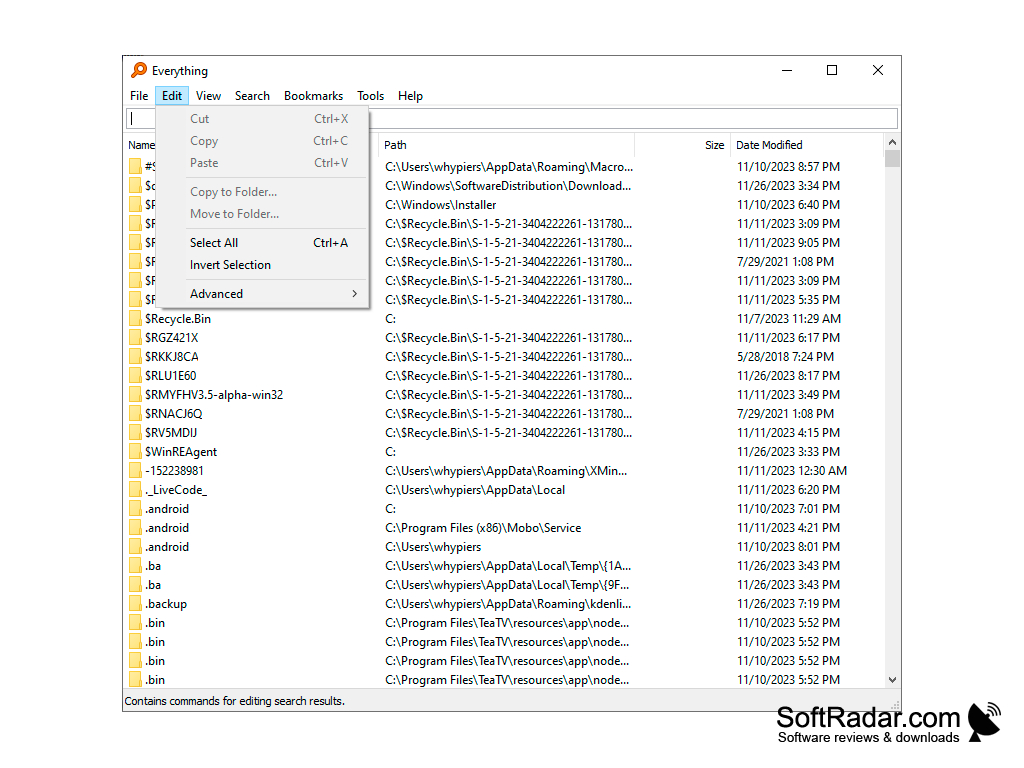
Task: Open the View menu
Action: [208, 96]
